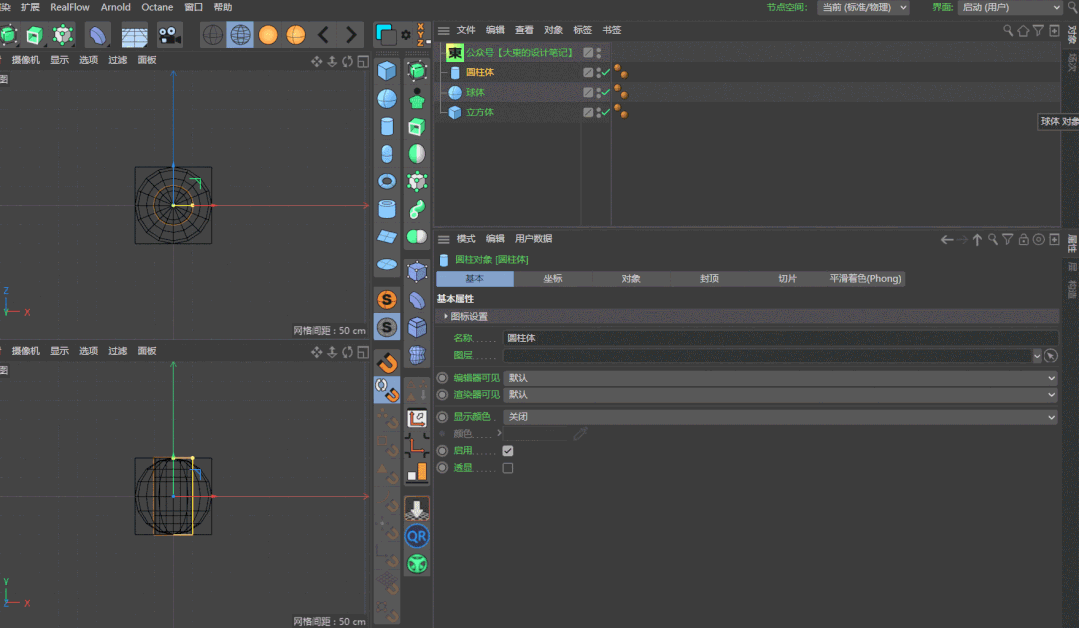The image size is (1079, 628).
Task: Click the Cube primitive icon in the palette
Action: click(x=387, y=71)
